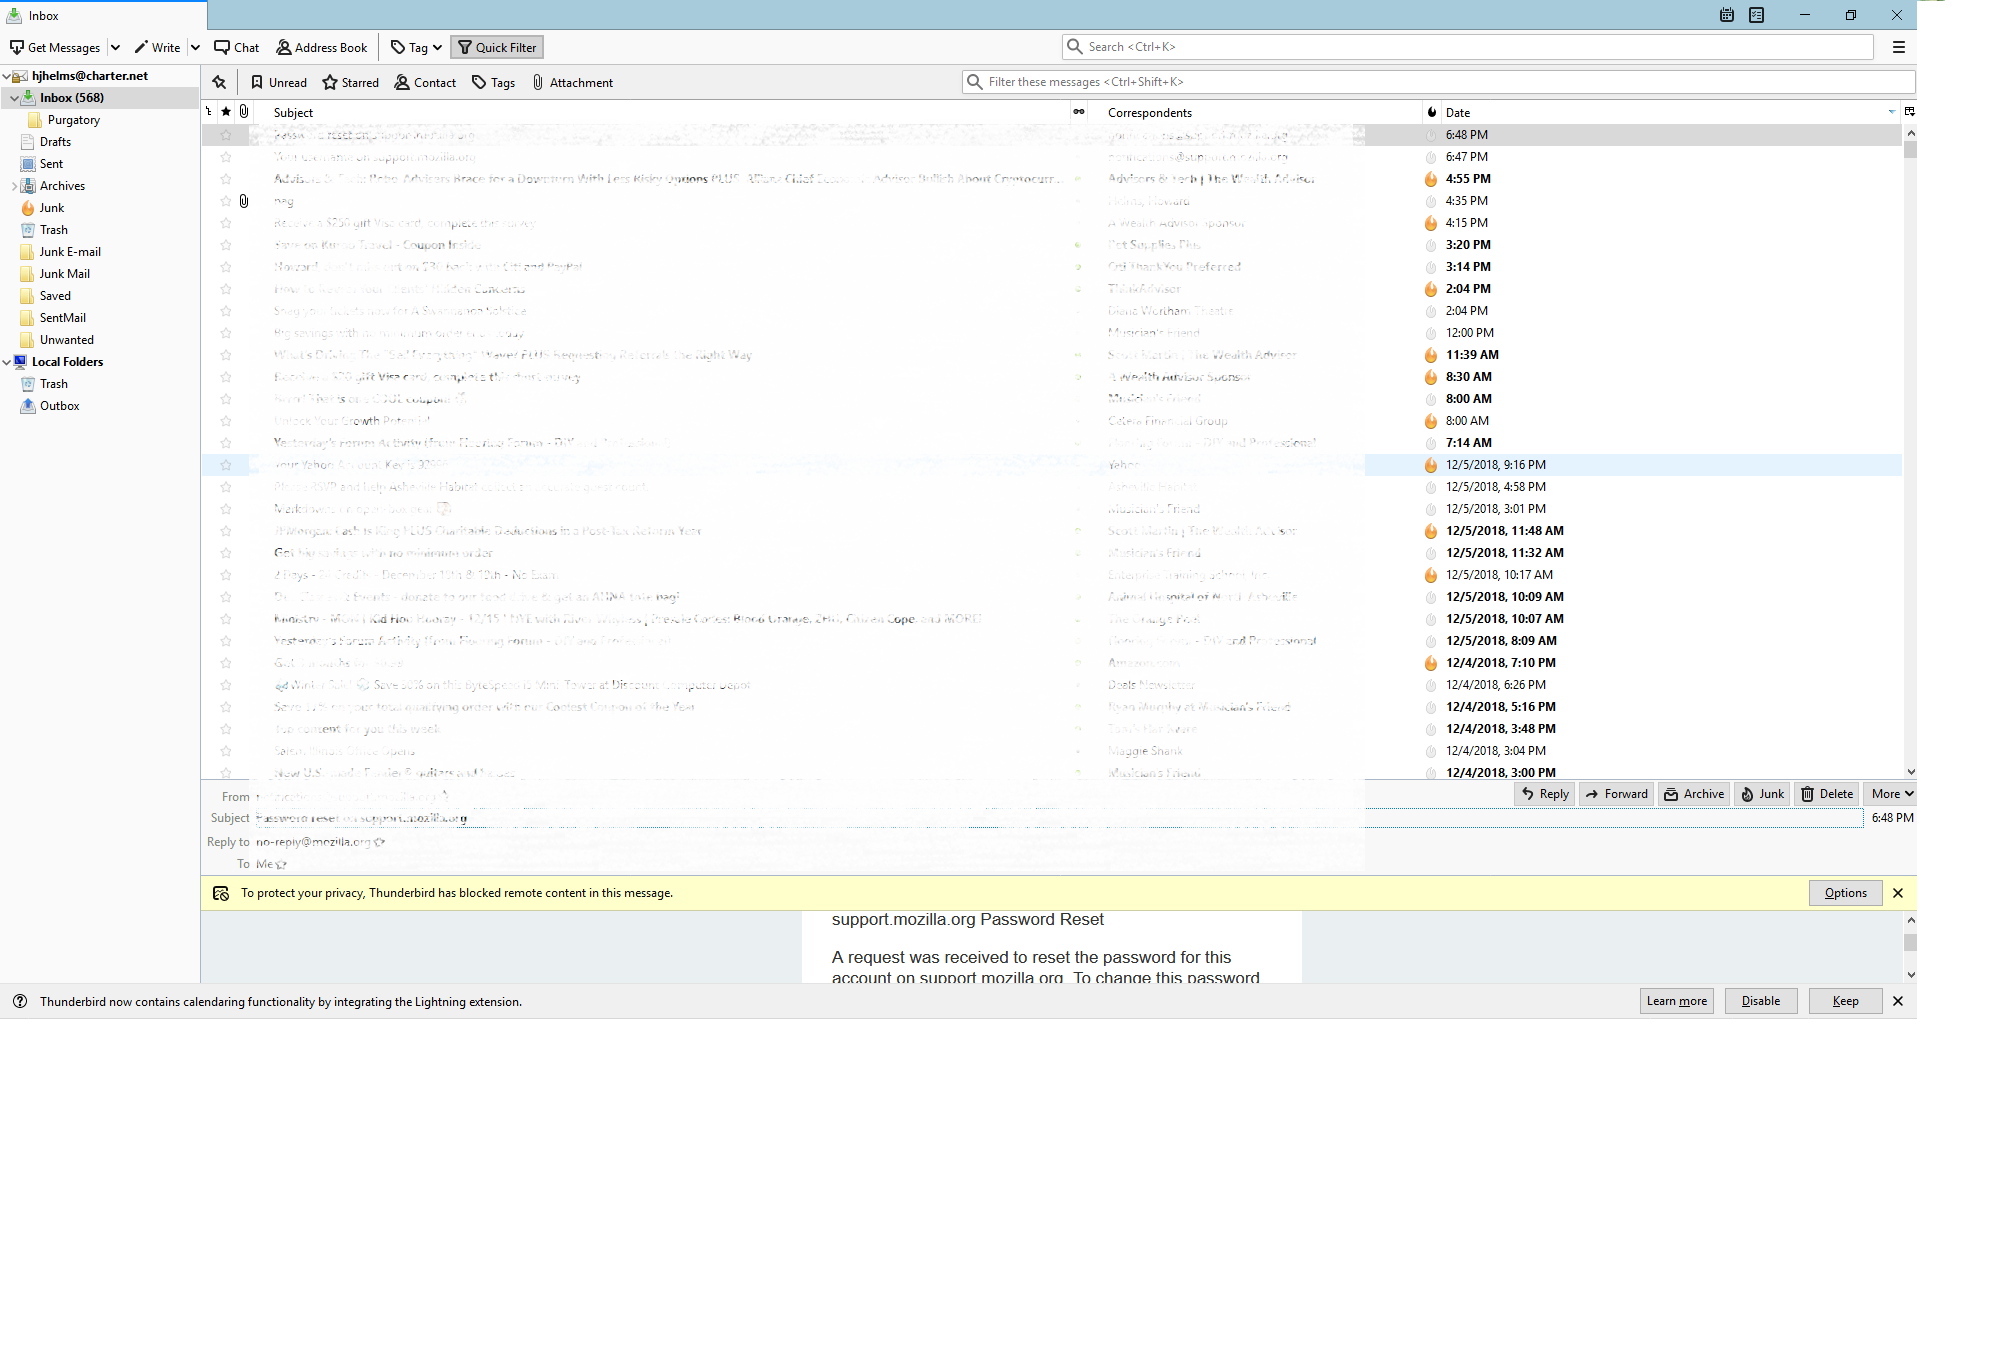Click column picker icon in header
The height and width of the screenshot is (1368, 2016).
pyautogui.click(x=1909, y=112)
